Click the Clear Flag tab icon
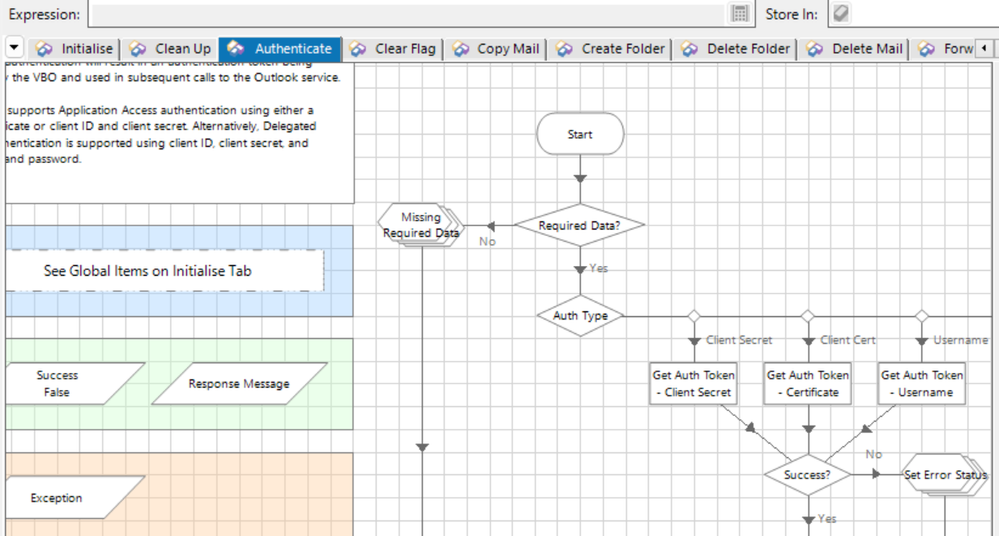Screen dimensions: 999x536 [x=357, y=49]
